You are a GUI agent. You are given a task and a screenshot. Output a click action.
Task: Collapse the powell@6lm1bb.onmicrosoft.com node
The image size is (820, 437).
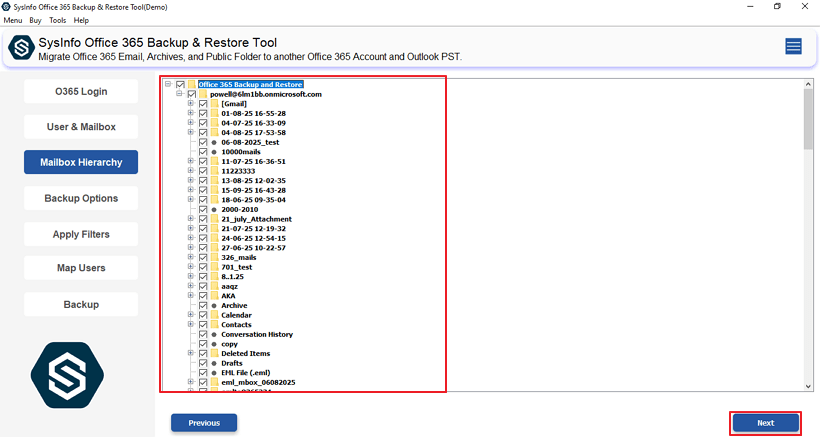tap(179, 94)
